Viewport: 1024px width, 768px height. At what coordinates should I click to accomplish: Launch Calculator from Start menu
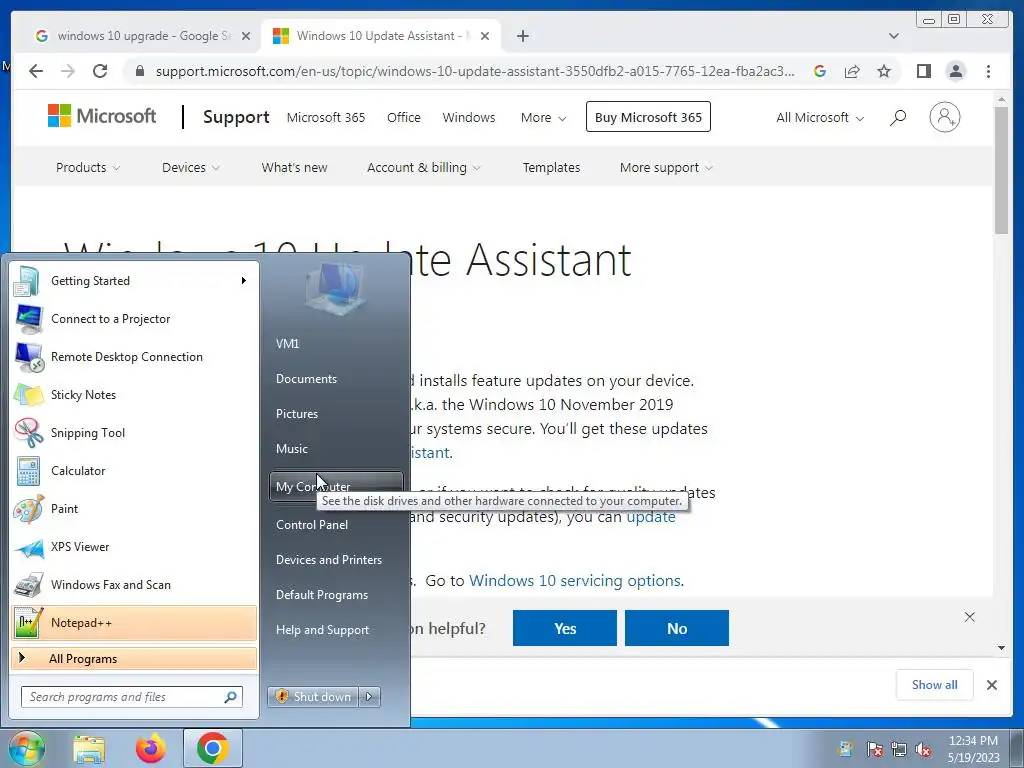coord(134,470)
